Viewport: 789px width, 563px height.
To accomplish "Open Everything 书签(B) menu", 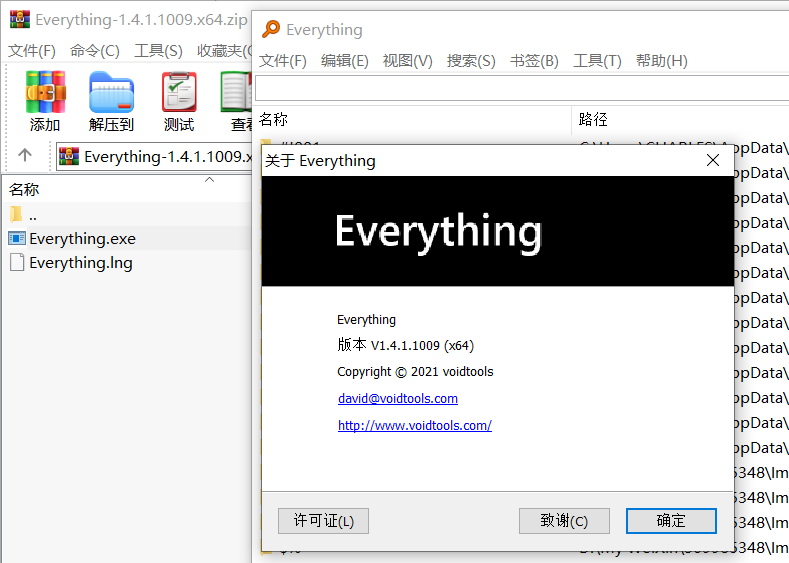I will [x=534, y=61].
